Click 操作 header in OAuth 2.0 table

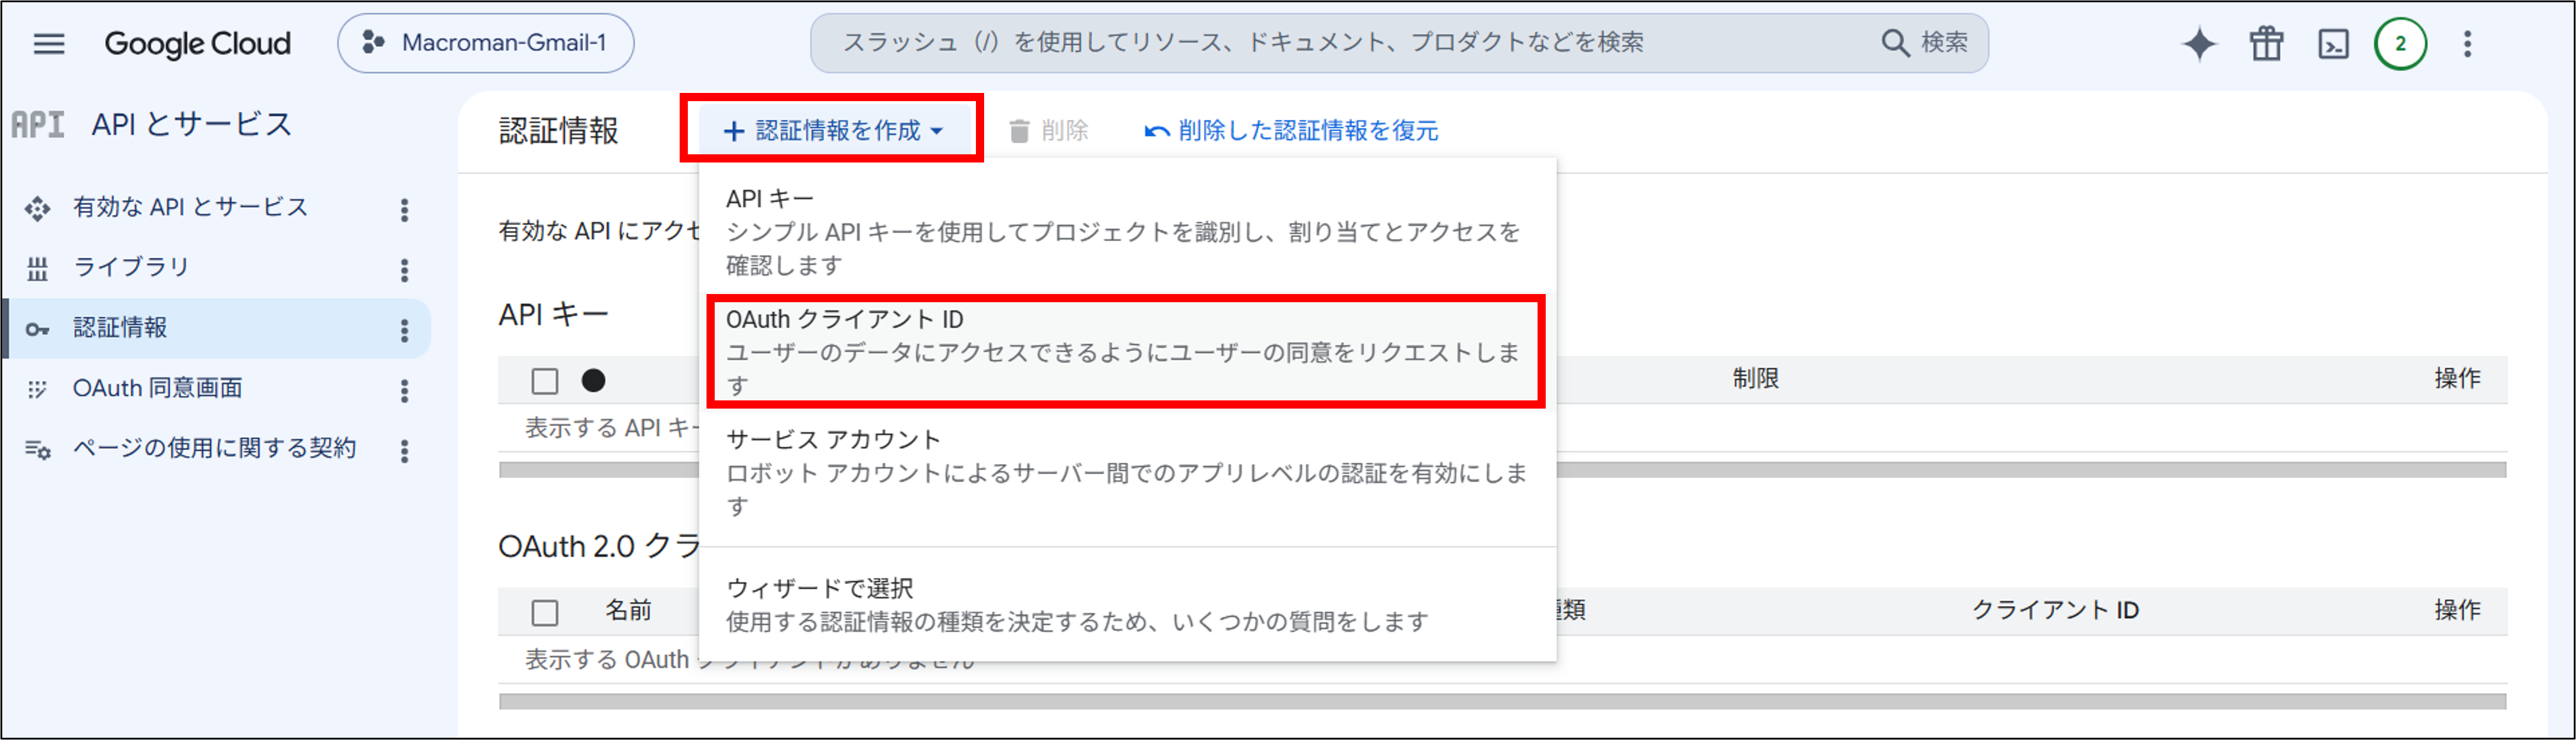(2457, 610)
